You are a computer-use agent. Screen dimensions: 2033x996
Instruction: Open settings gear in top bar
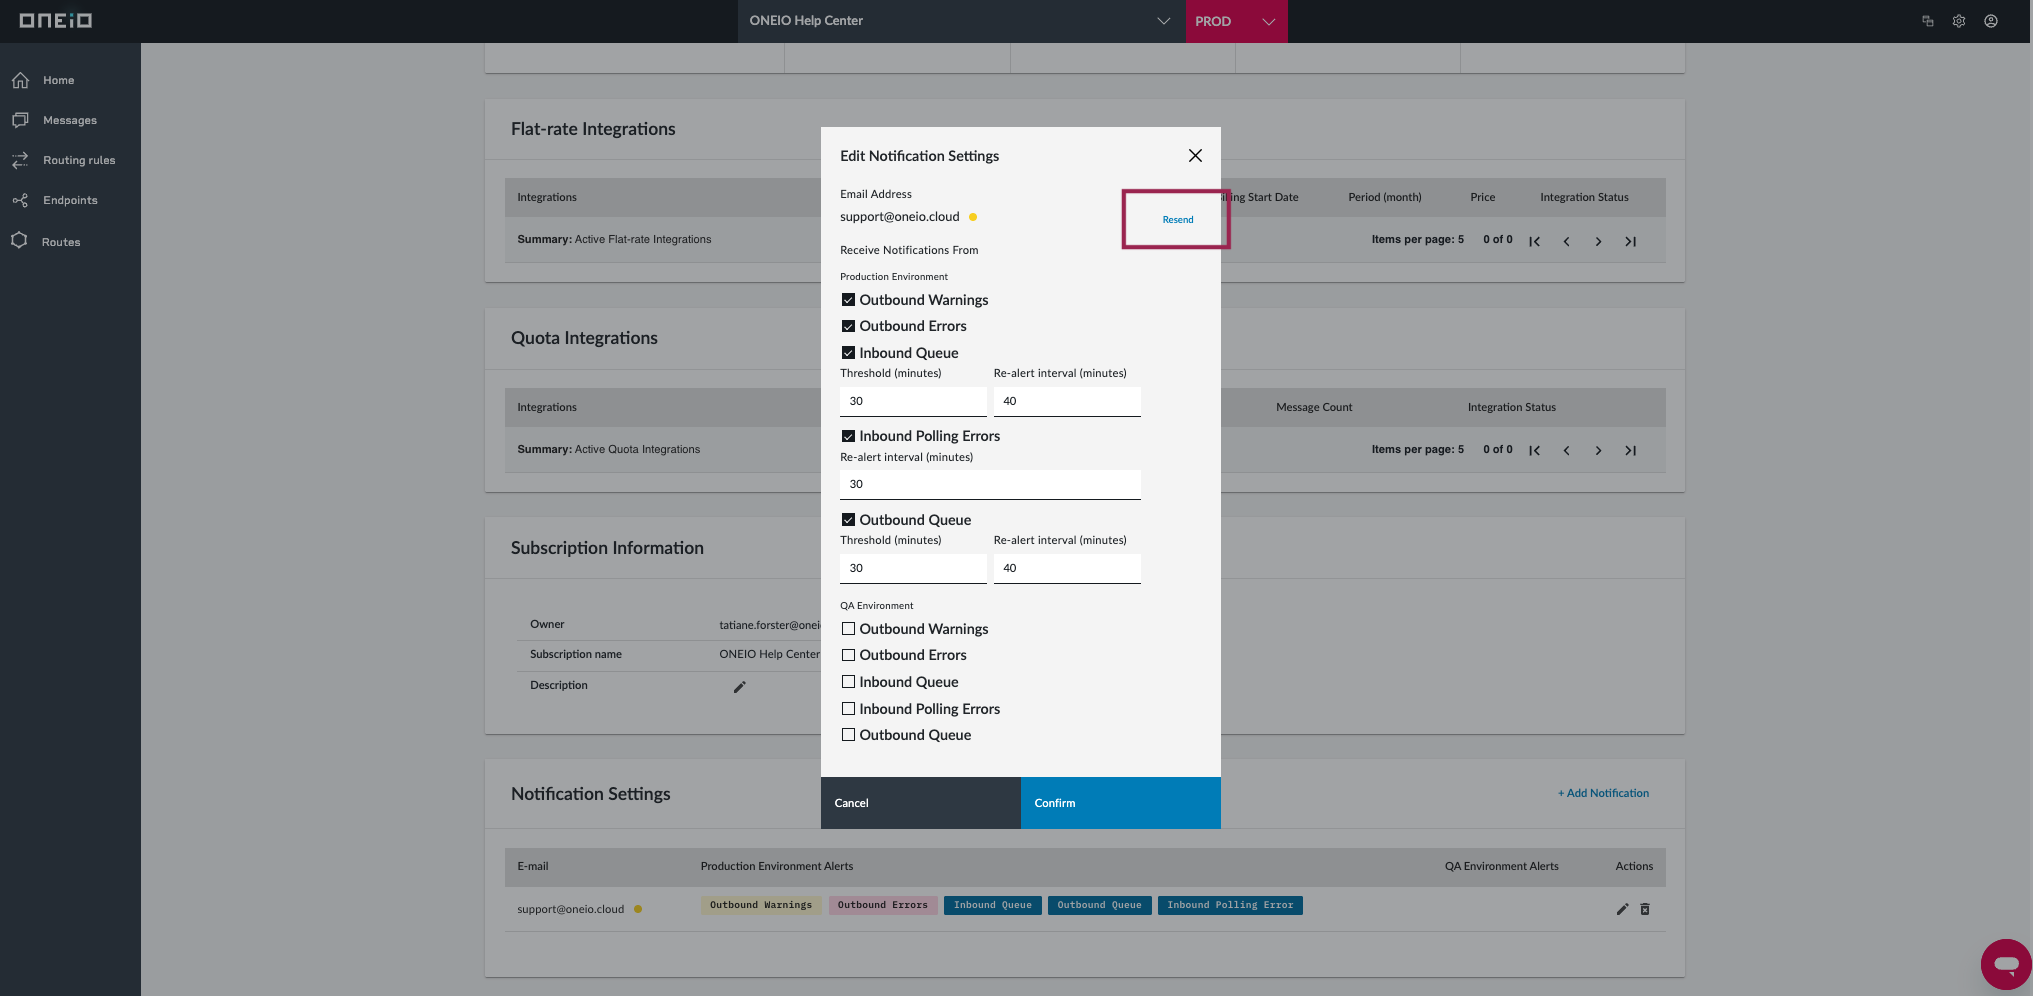point(1959,21)
